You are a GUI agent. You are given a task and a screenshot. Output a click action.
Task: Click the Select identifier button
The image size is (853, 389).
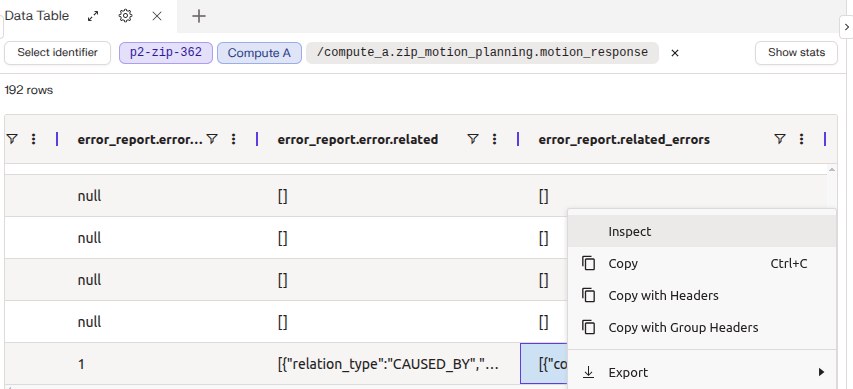(58, 53)
